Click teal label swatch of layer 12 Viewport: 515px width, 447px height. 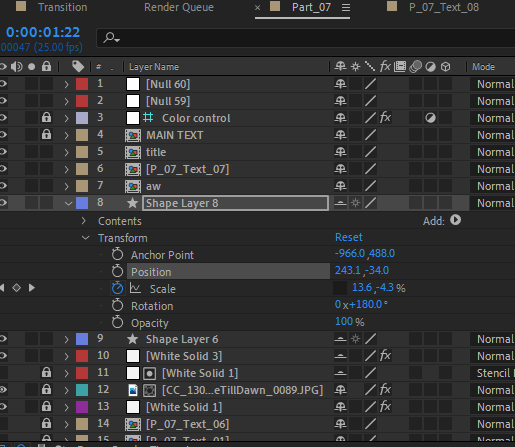[82, 390]
